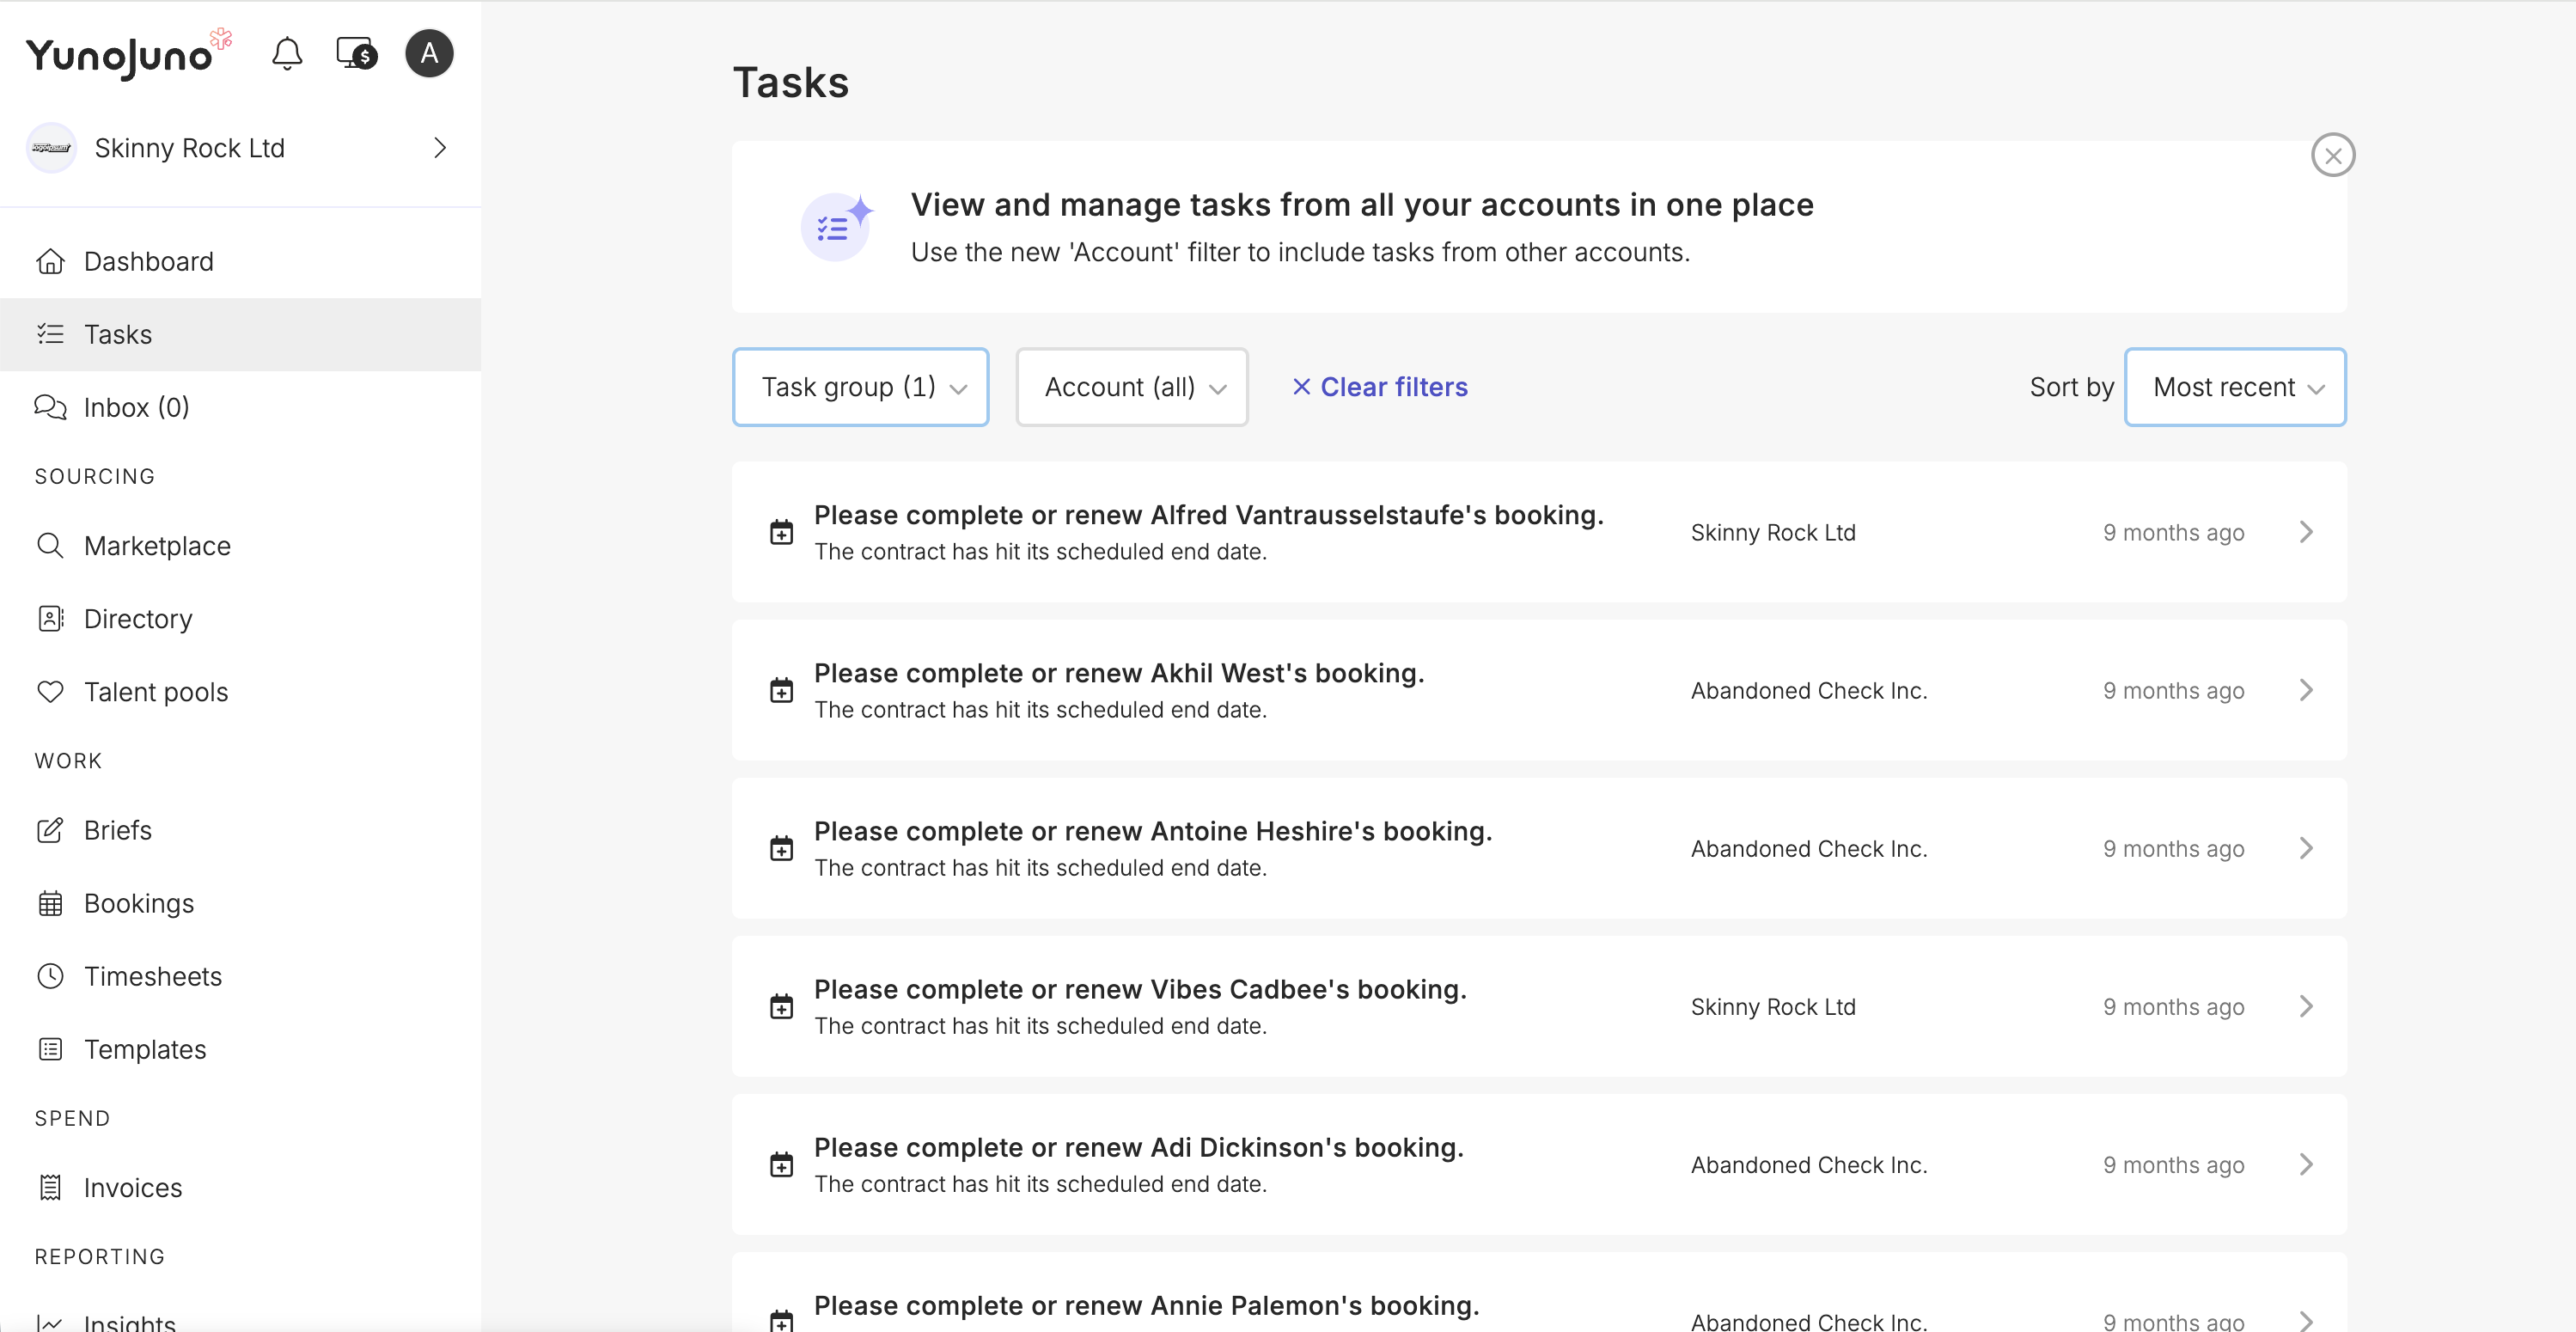Open Inbox (0) in sidebar
Screen dimensions: 2576x1332
click(x=136, y=407)
